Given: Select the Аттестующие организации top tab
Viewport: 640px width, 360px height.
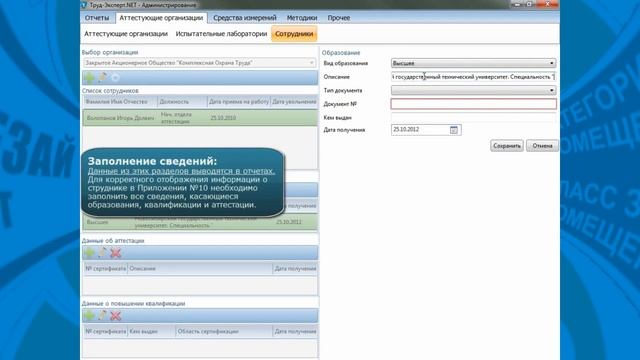Looking at the screenshot, I should [x=161, y=18].
